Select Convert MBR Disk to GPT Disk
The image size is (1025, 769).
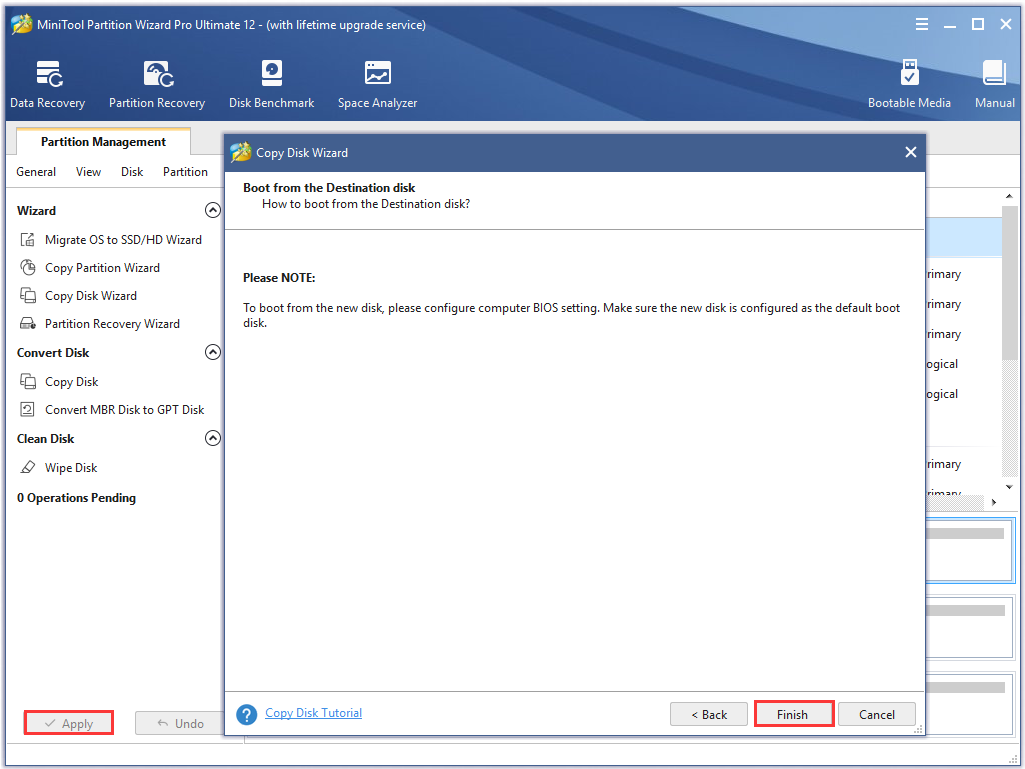click(x=124, y=409)
